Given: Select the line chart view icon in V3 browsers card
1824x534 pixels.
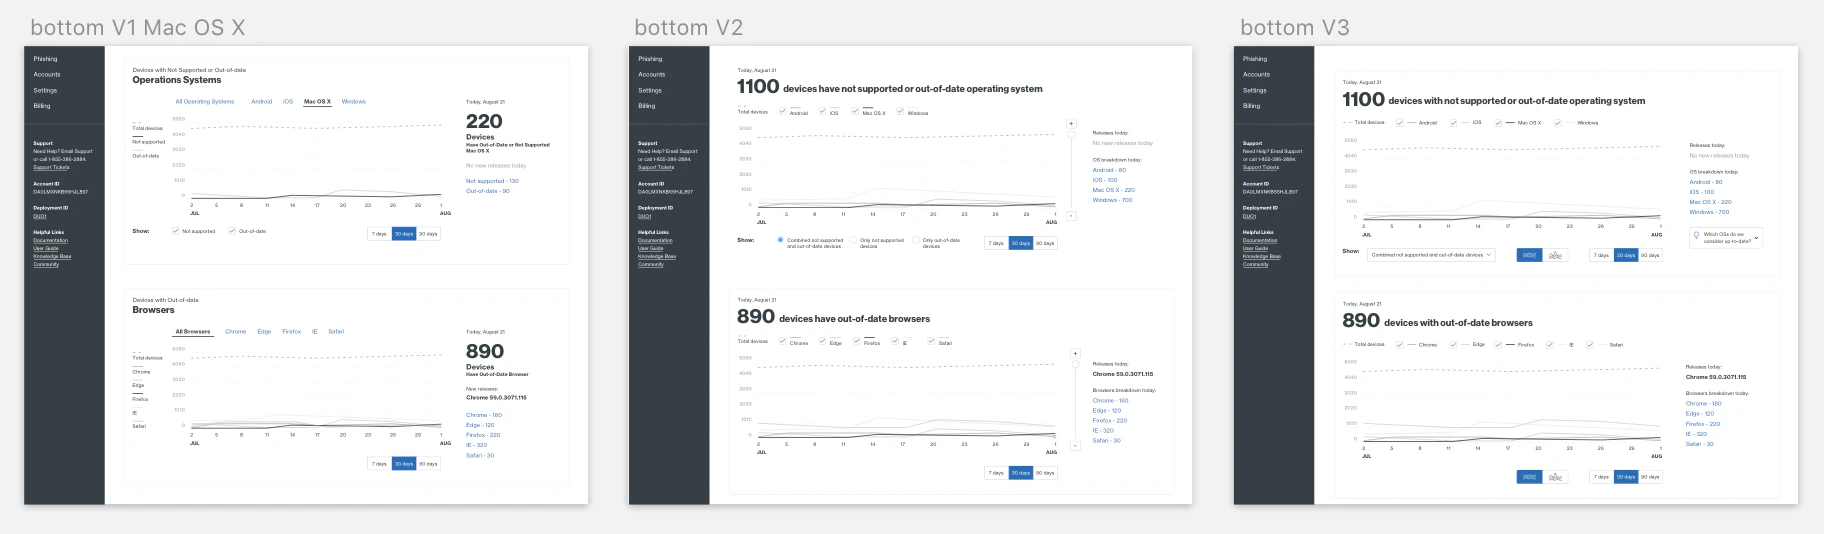Looking at the screenshot, I should click(1556, 477).
